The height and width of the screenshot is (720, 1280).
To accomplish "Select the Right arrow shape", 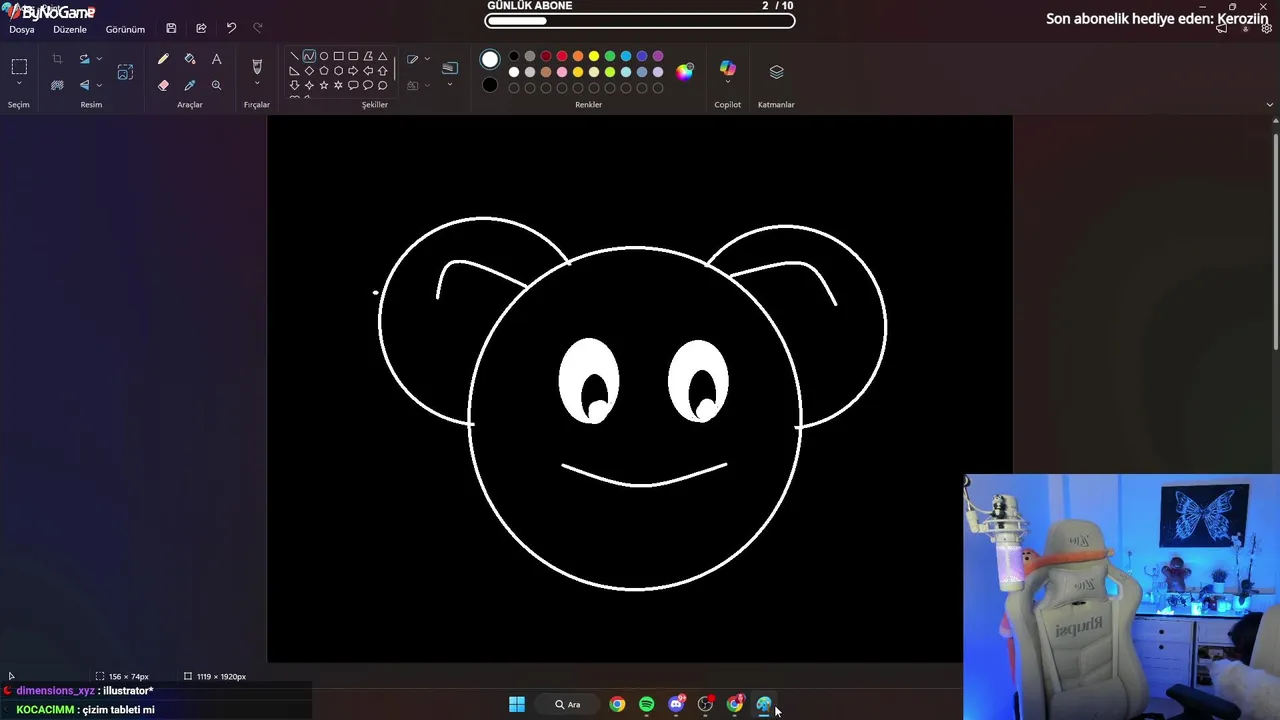I will click(353, 71).
